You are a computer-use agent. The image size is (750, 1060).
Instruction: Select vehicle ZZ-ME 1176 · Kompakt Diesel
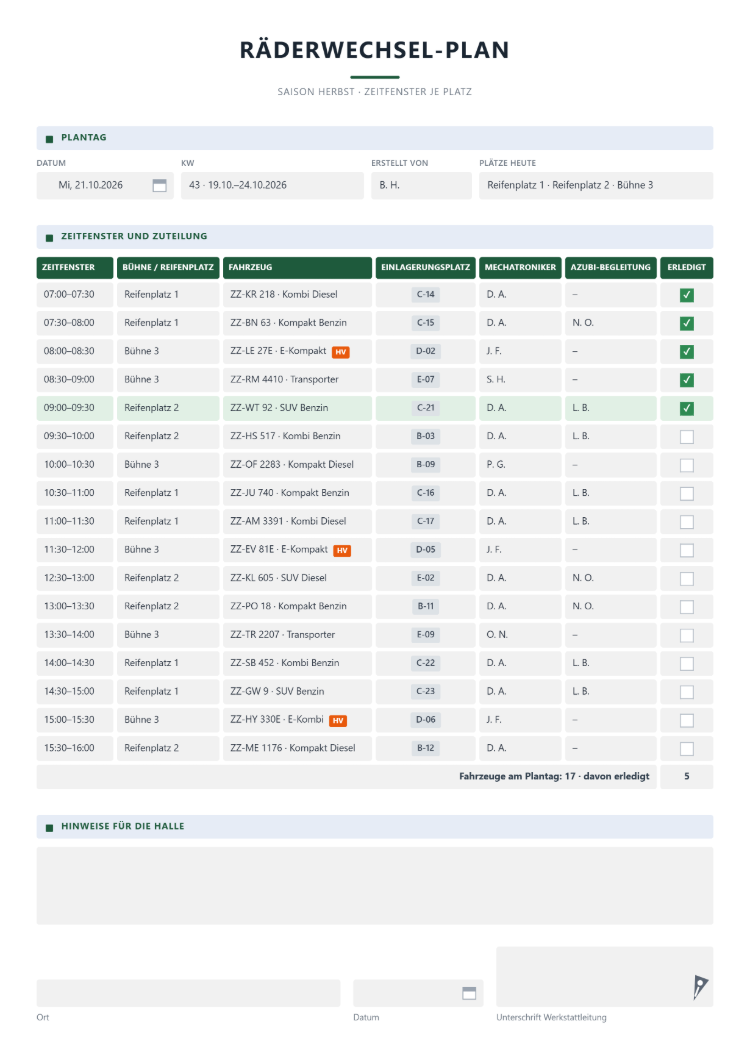297,749
